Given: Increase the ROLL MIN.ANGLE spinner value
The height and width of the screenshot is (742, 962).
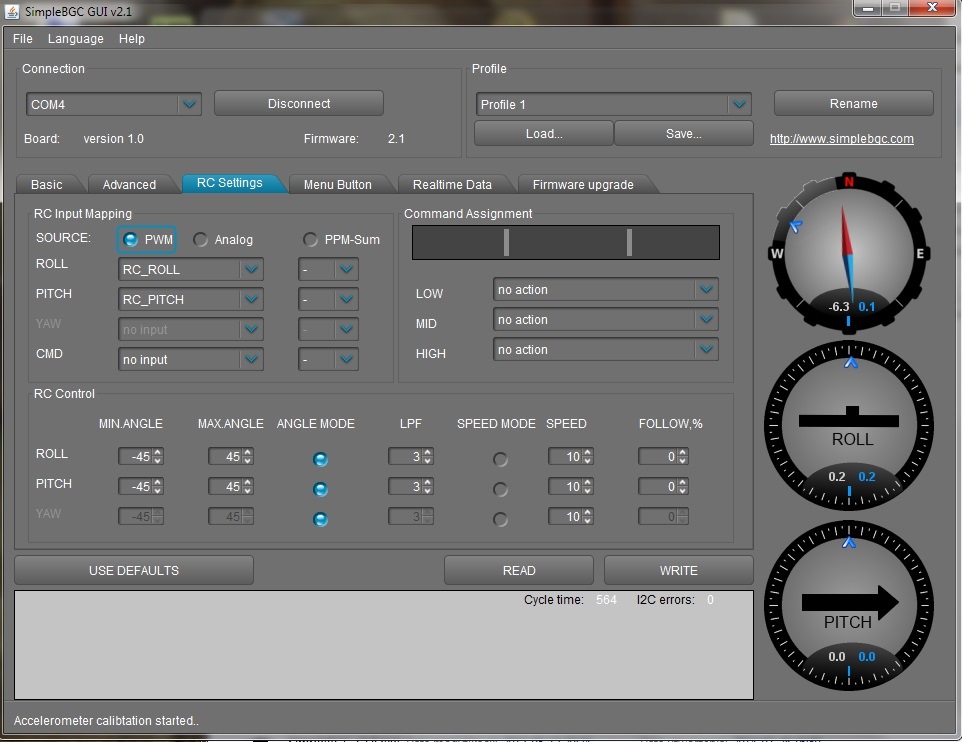Looking at the screenshot, I should 158,452.
